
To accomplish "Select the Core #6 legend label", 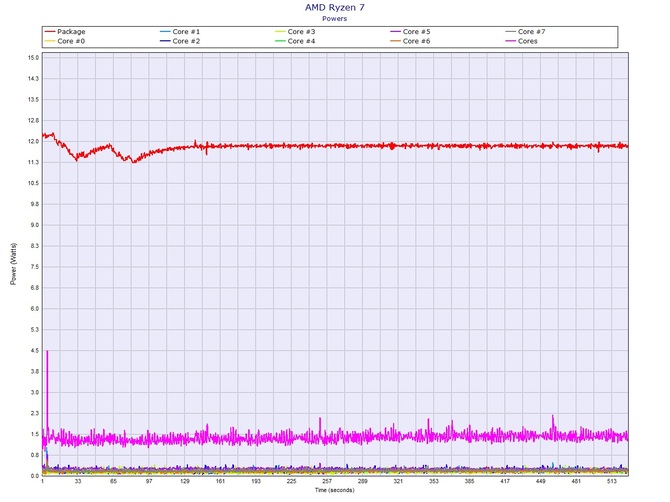I will (416, 41).
